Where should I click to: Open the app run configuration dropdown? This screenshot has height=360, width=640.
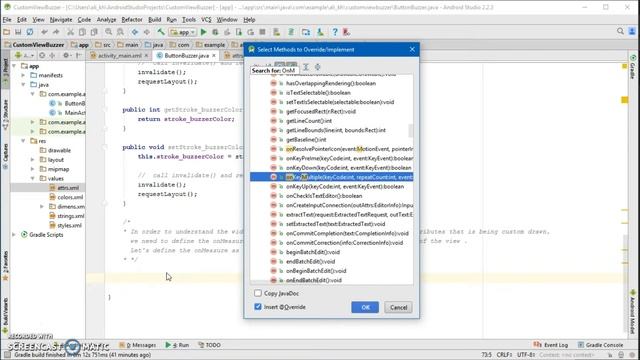(183, 32)
